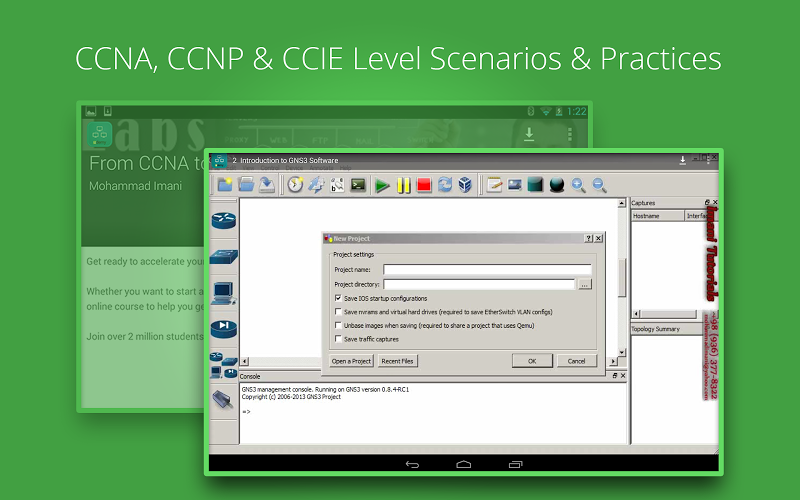Click the Hostname column header in Captures
Image resolution: width=800 pixels, height=500 pixels.
pos(658,216)
